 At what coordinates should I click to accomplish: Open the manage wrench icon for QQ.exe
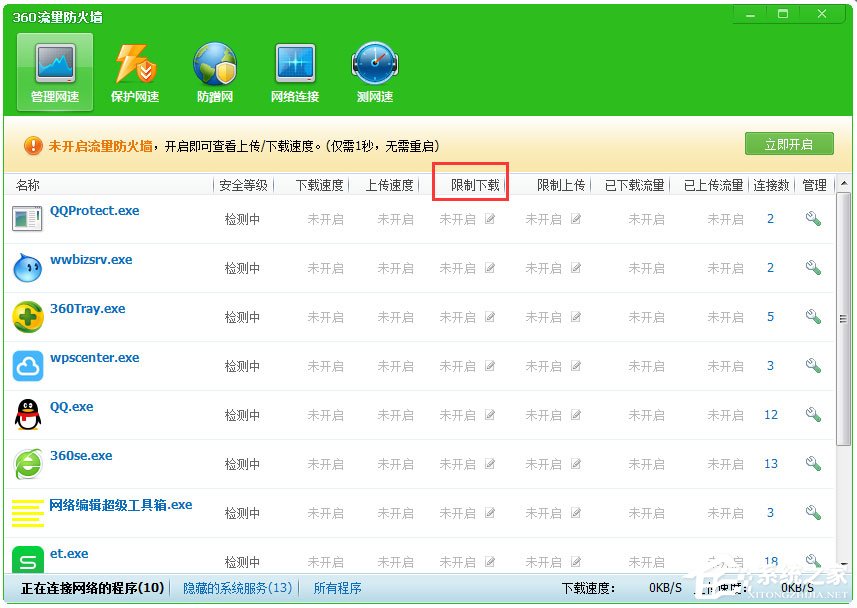[x=813, y=415]
